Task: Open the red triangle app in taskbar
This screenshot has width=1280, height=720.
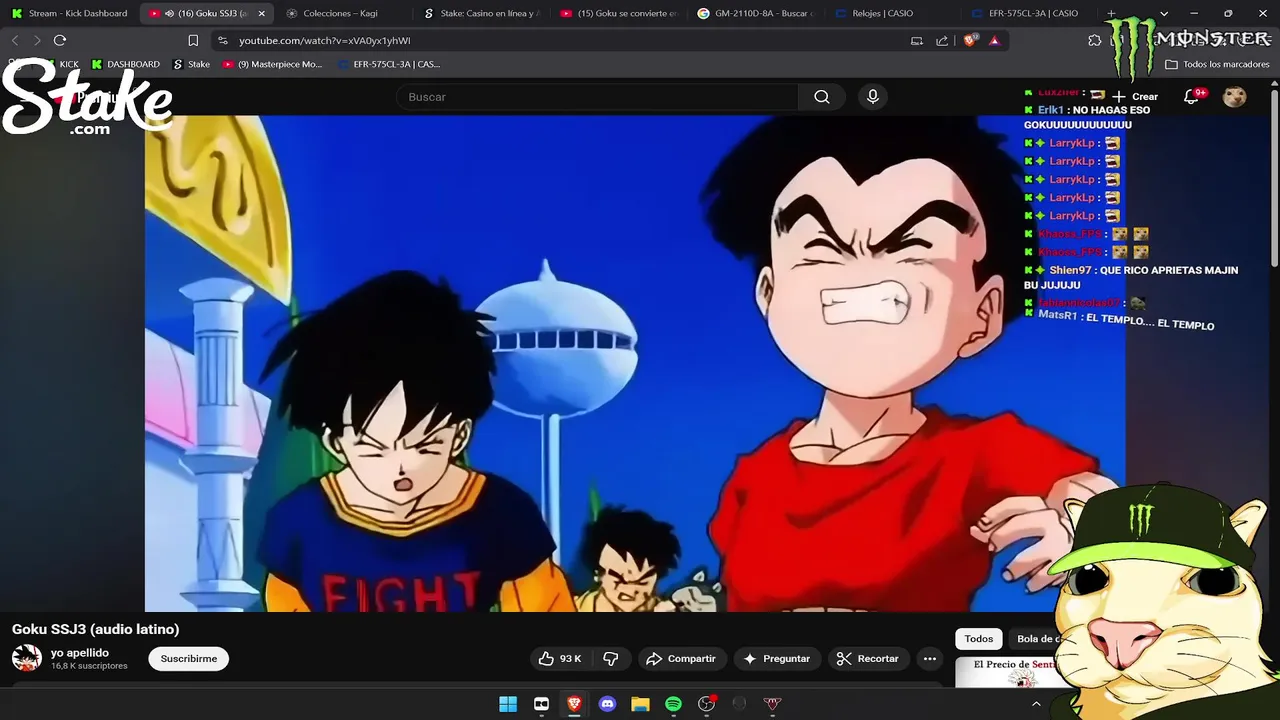Action: [x=772, y=704]
